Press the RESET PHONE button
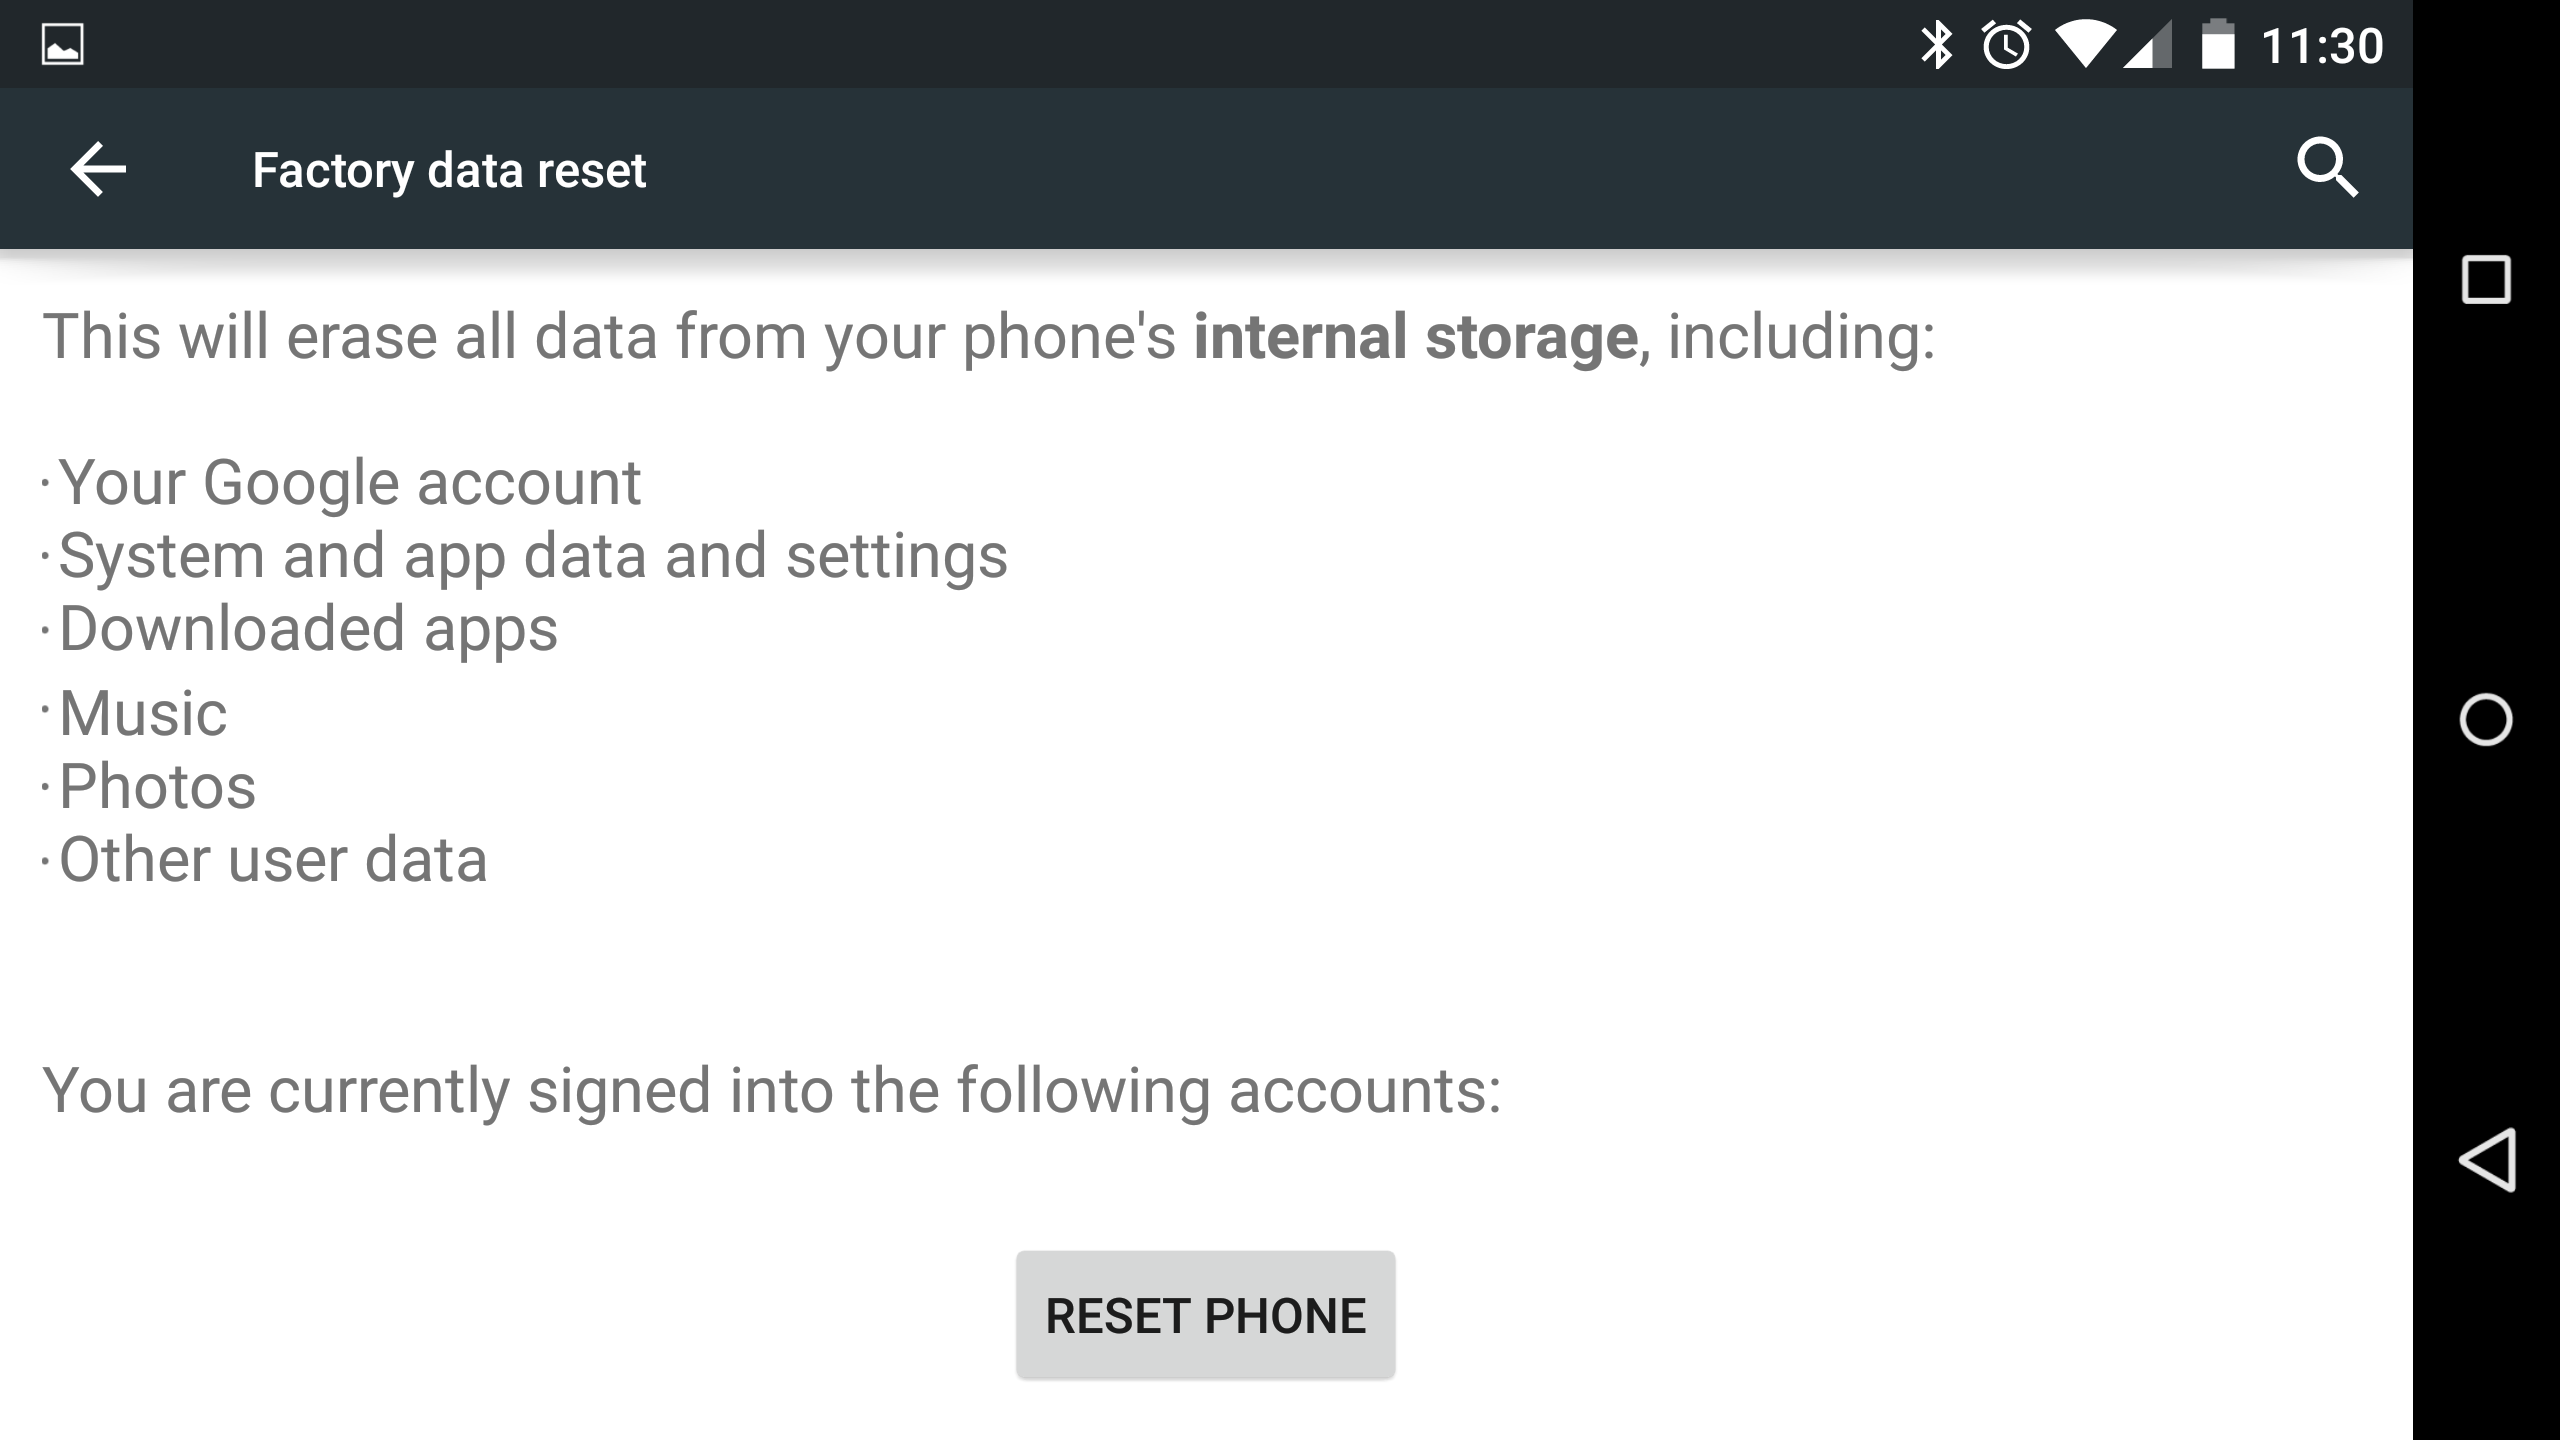This screenshot has width=2560, height=1440. pyautogui.click(x=1204, y=1315)
